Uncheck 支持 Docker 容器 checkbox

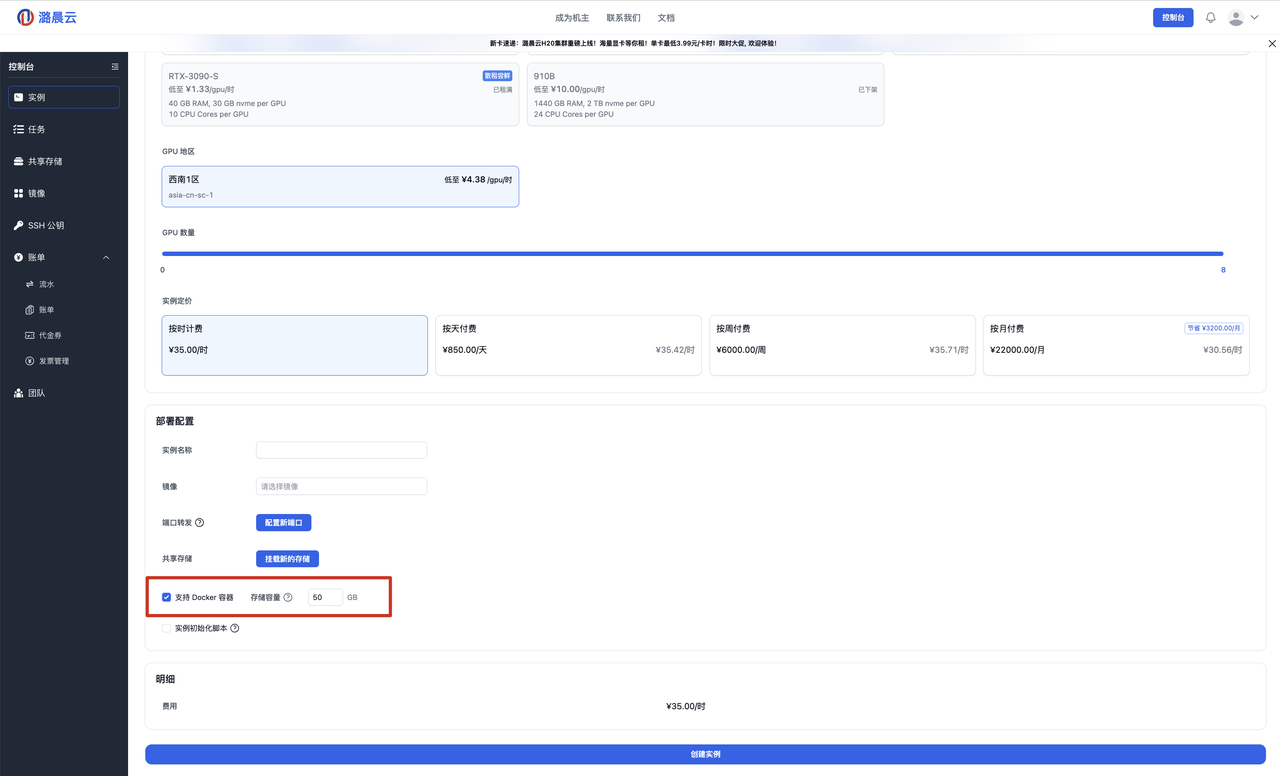[x=166, y=597]
